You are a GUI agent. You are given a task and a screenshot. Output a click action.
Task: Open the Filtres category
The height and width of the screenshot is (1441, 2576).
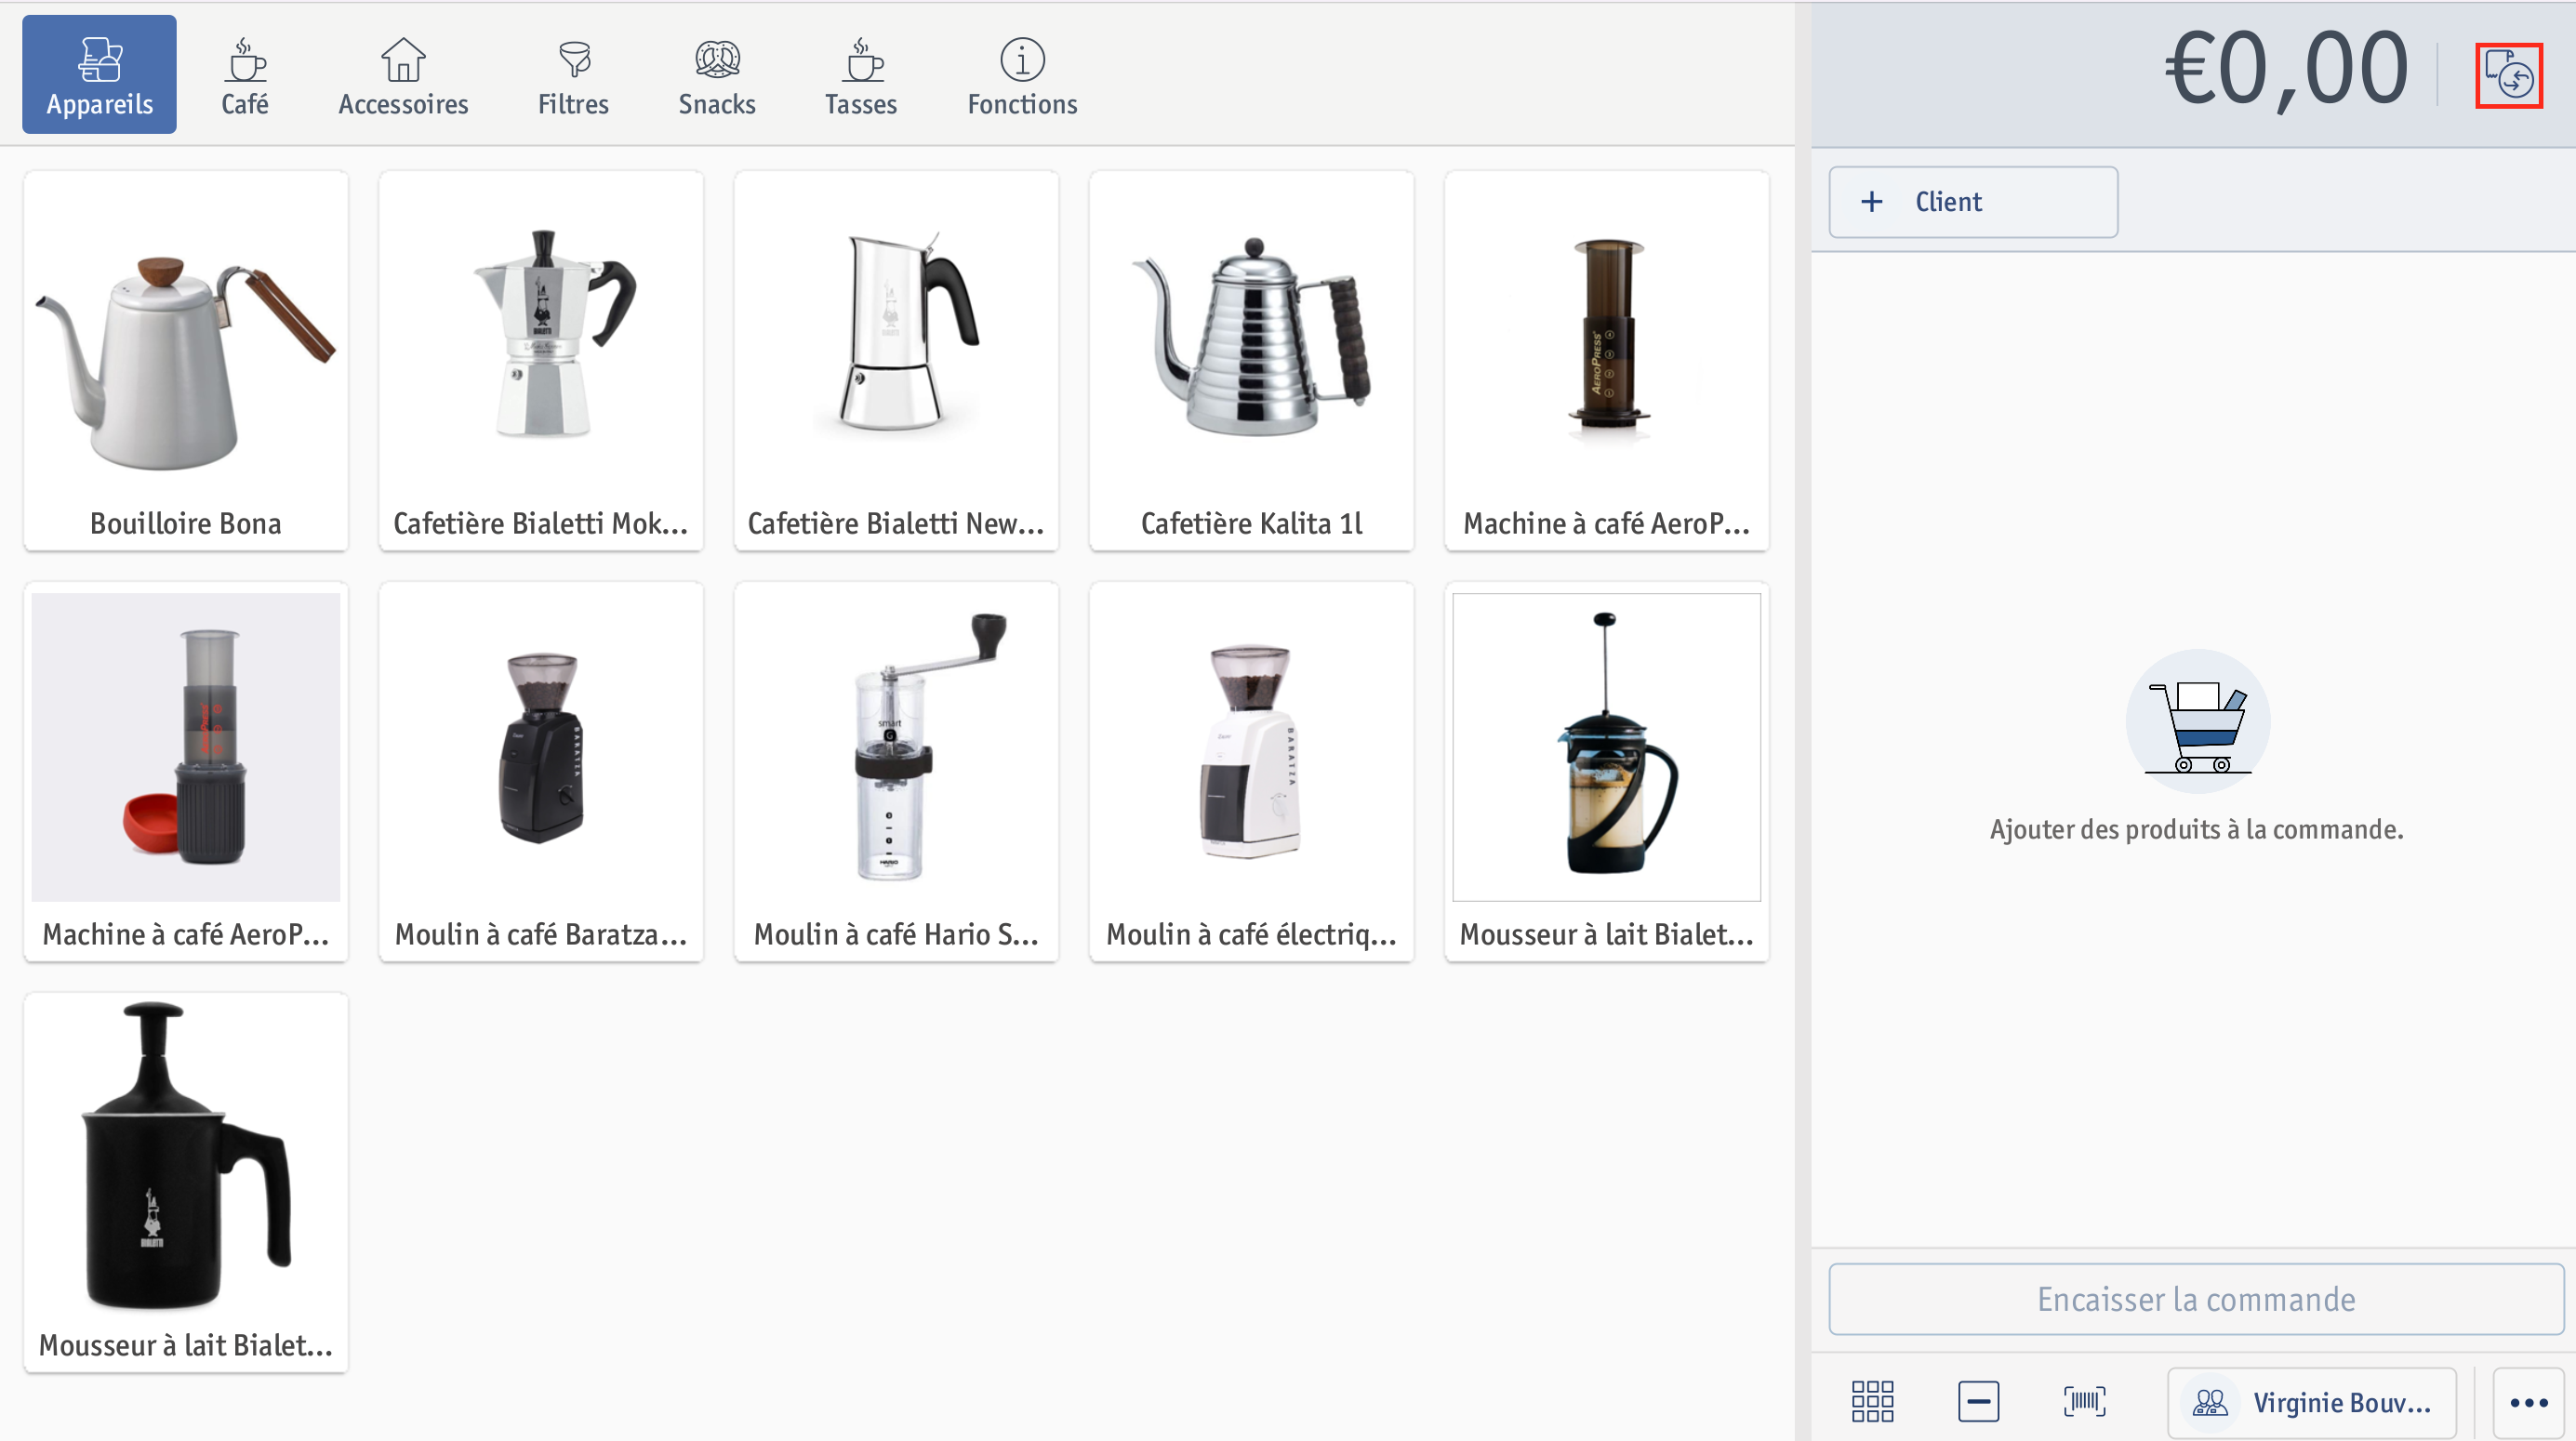573,75
